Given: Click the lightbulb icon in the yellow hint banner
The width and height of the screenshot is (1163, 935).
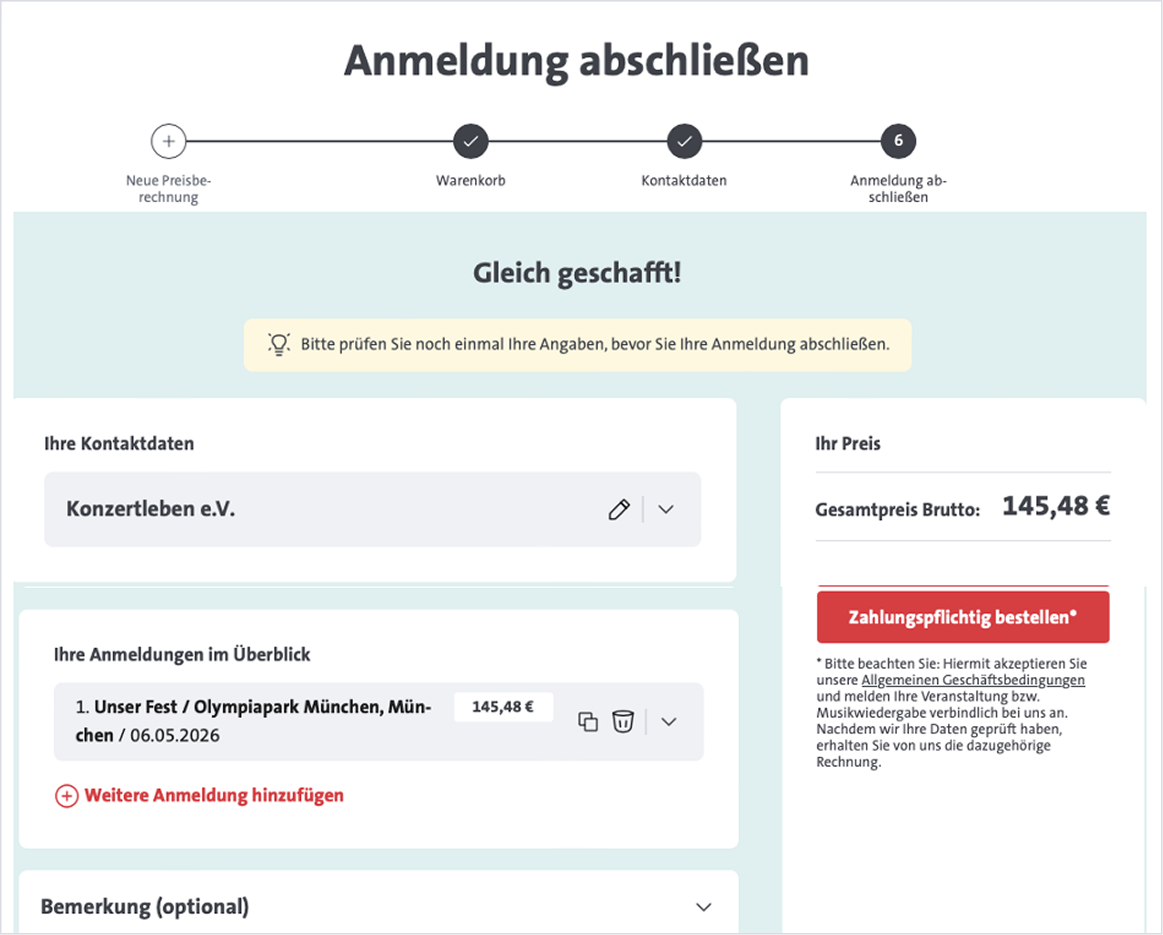Looking at the screenshot, I should (281, 345).
